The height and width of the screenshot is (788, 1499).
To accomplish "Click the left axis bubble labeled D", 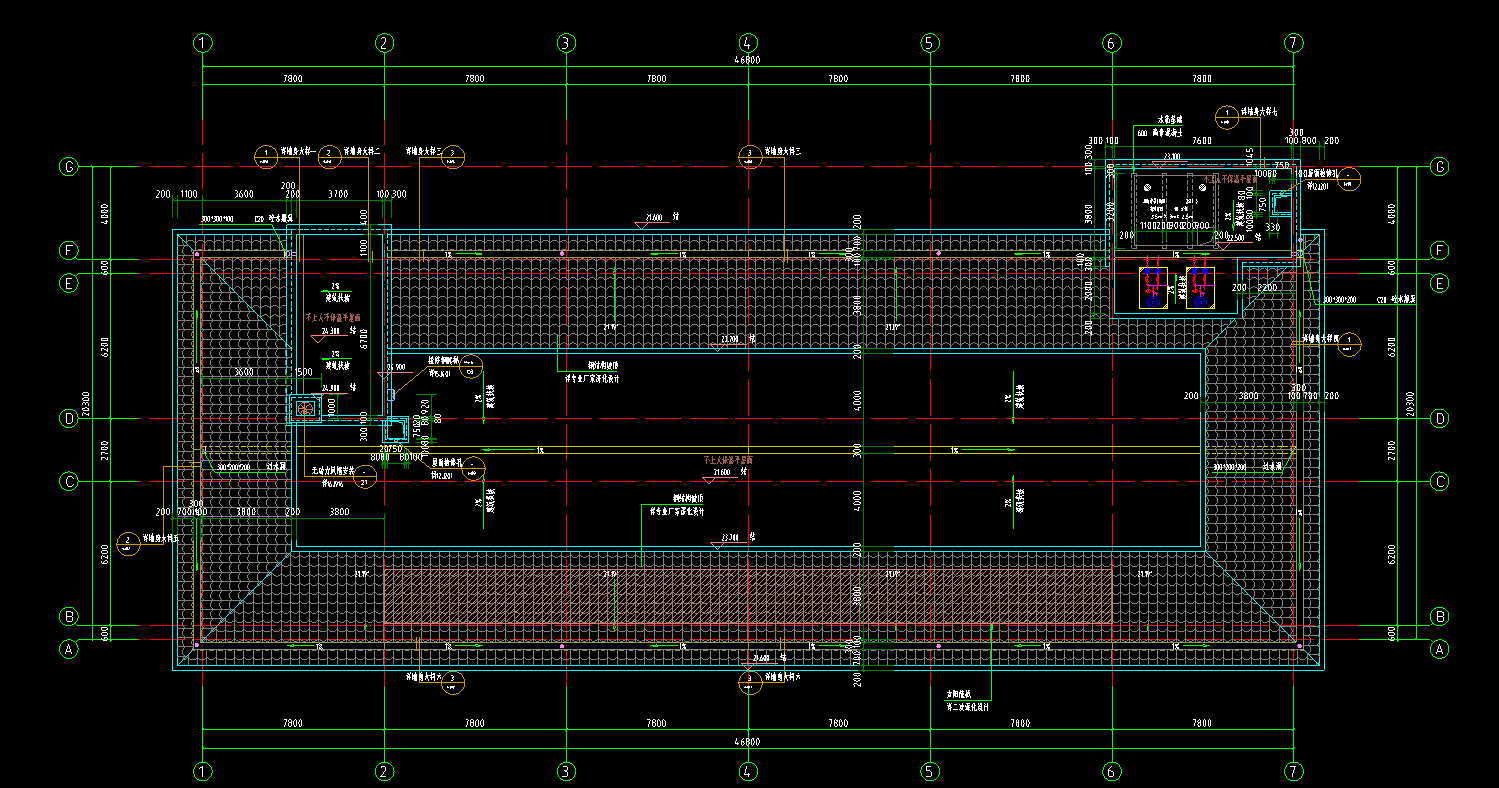I will pyautogui.click(x=69, y=418).
